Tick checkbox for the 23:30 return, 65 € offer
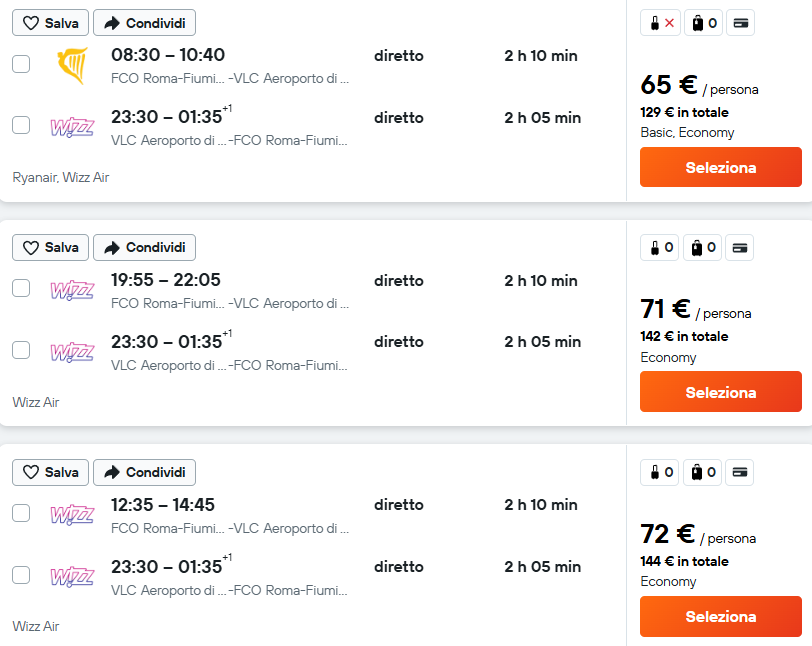The height and width of the screenshot is (646, 812). click(x=21, y=125)
